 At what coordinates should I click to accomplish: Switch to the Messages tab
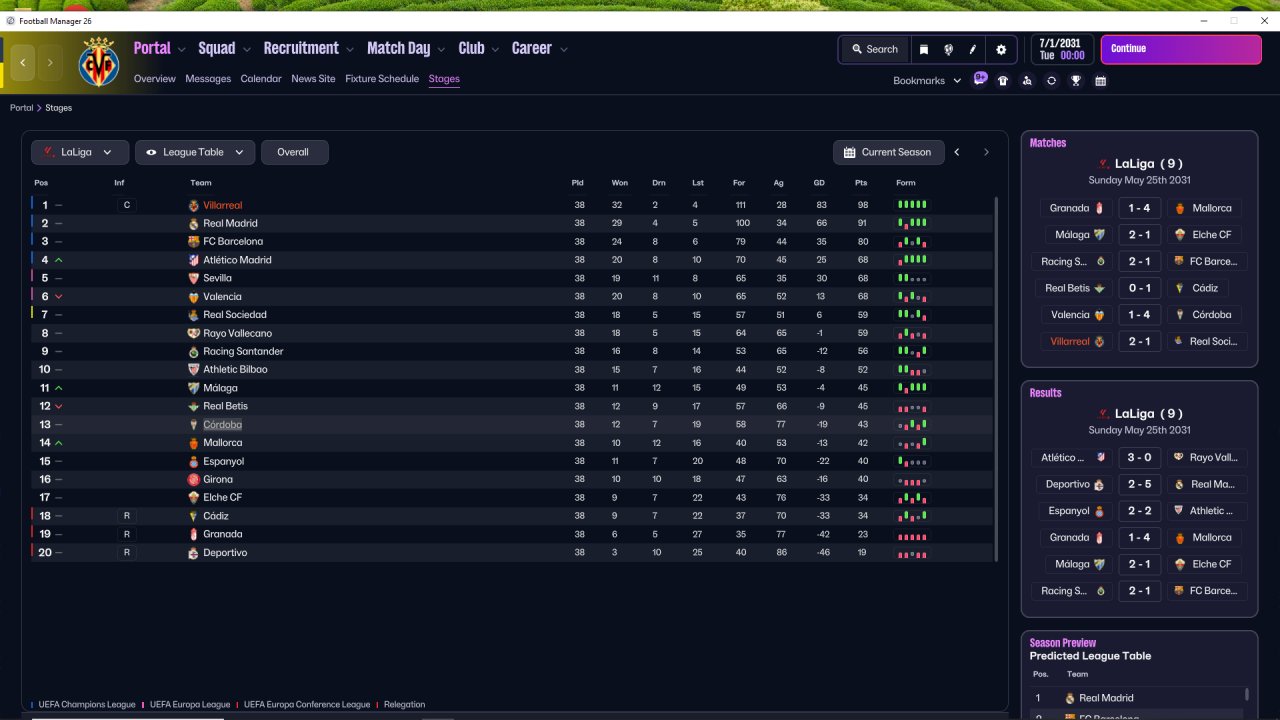(x=208, y=79)
